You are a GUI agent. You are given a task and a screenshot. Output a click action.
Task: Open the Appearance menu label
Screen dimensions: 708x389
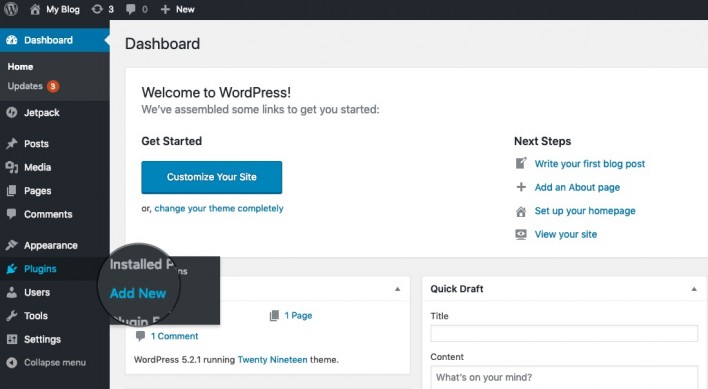click(x=51, y=245)
